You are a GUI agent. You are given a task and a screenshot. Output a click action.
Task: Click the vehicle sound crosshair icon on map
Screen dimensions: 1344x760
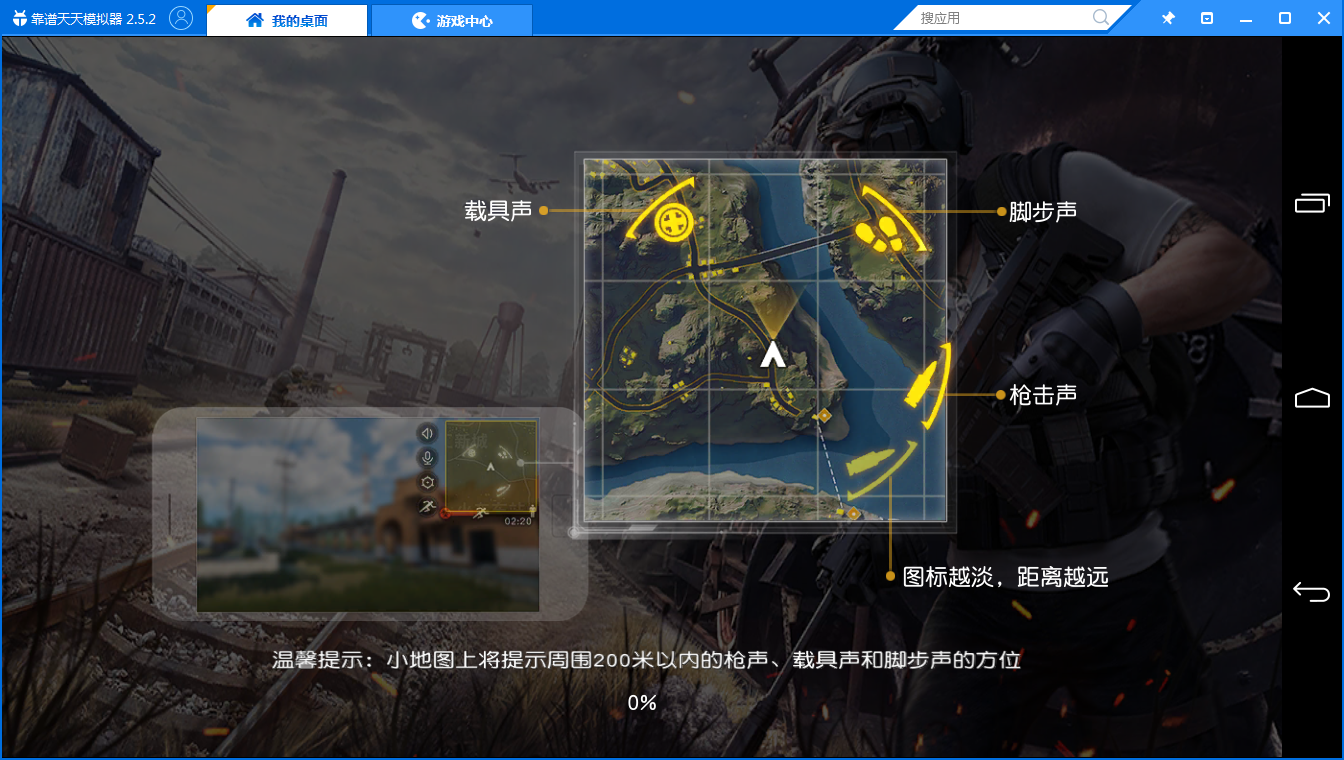coord(676,221)
